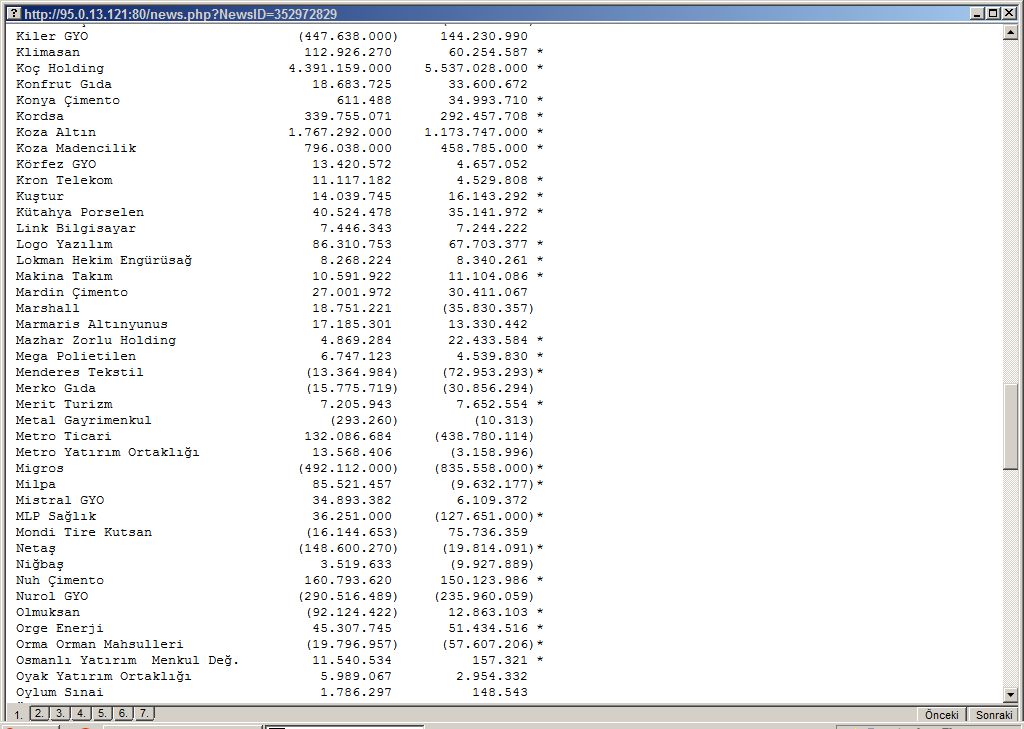Click the scroll up arrow
The height and width of the screenshot is (729, 1024).
point(1010,32)
